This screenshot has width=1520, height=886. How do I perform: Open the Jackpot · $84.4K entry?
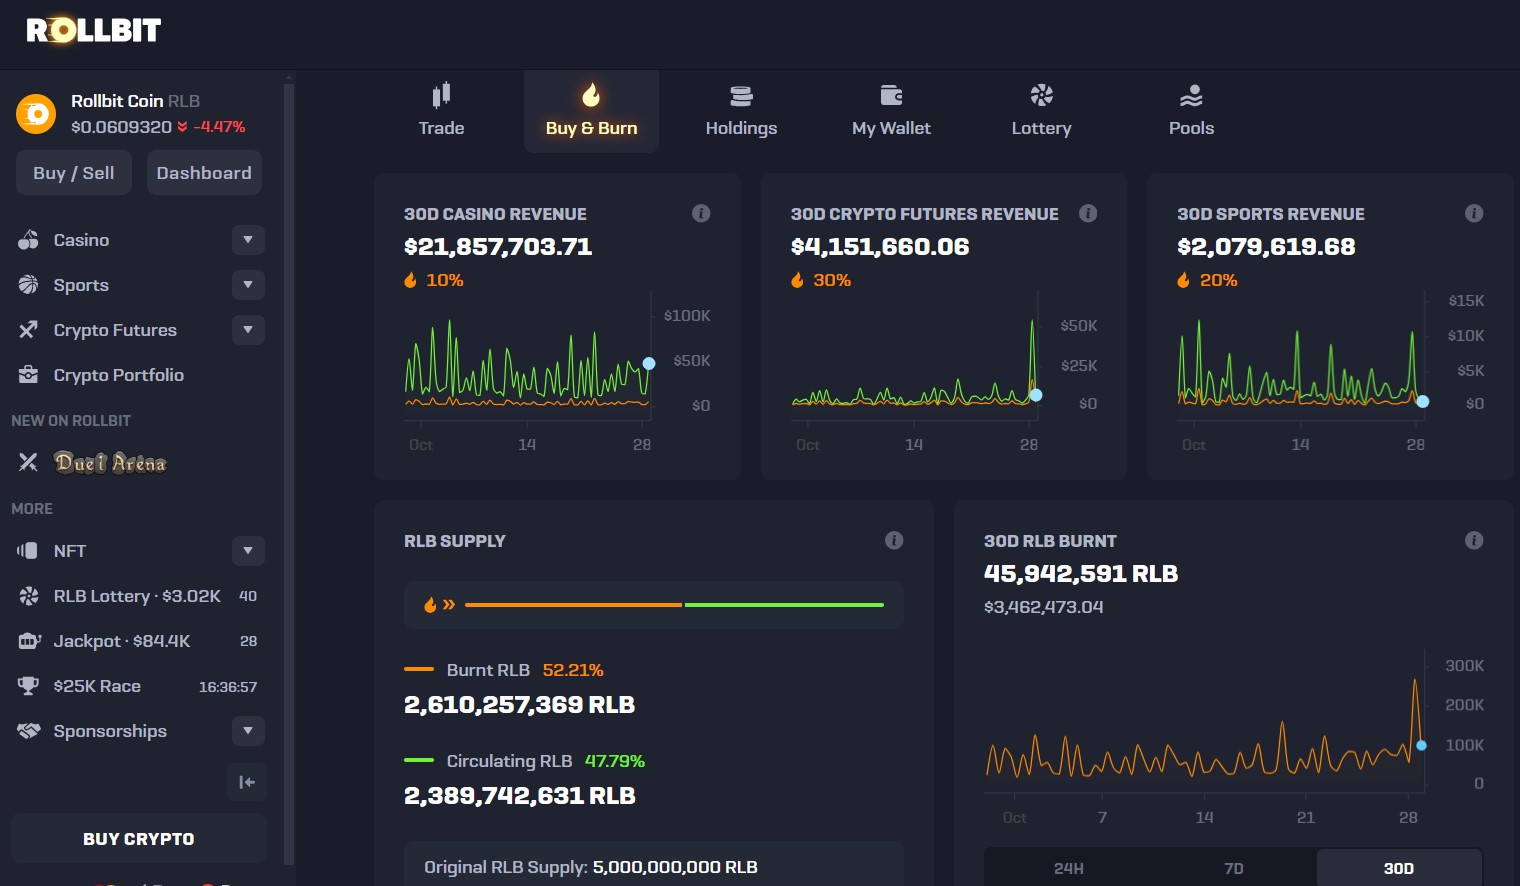tap(122, 641)
